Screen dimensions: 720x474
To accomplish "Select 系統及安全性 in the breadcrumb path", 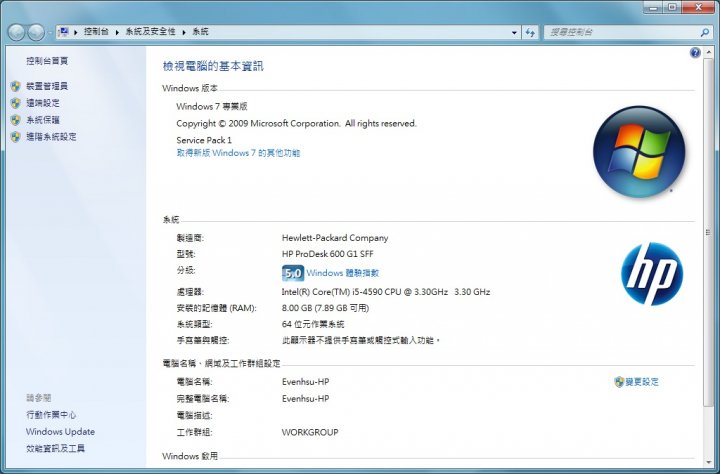I will (151, 32).
